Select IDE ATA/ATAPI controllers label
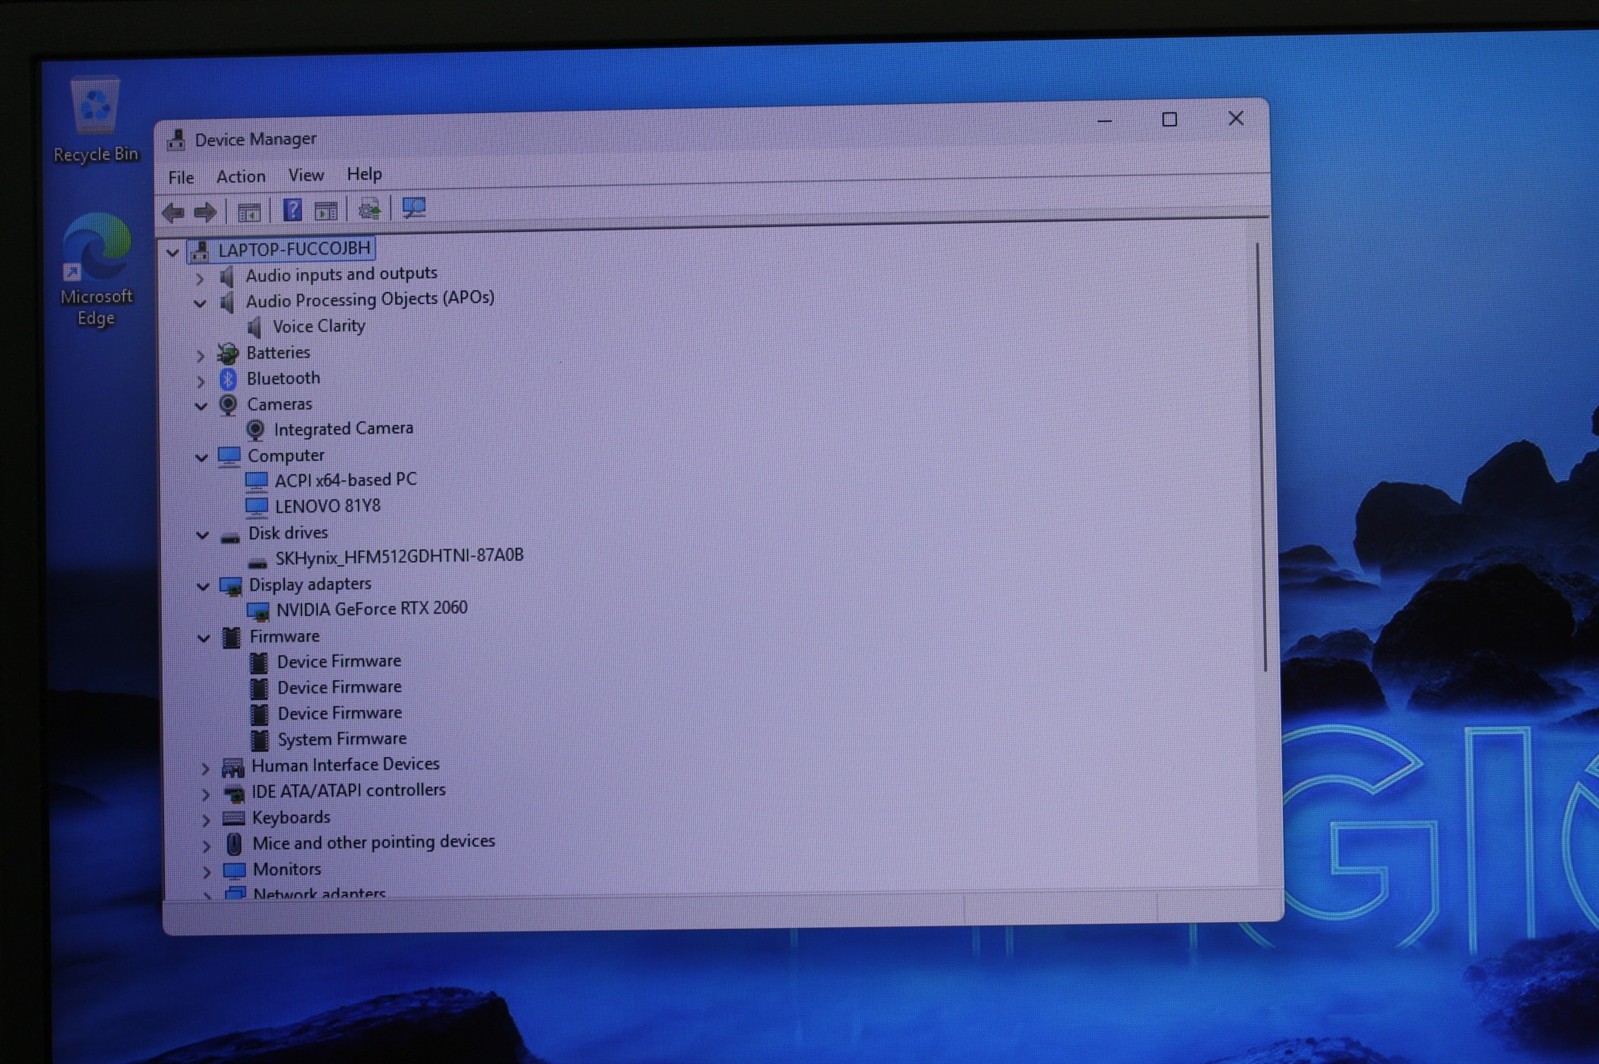 348,791
